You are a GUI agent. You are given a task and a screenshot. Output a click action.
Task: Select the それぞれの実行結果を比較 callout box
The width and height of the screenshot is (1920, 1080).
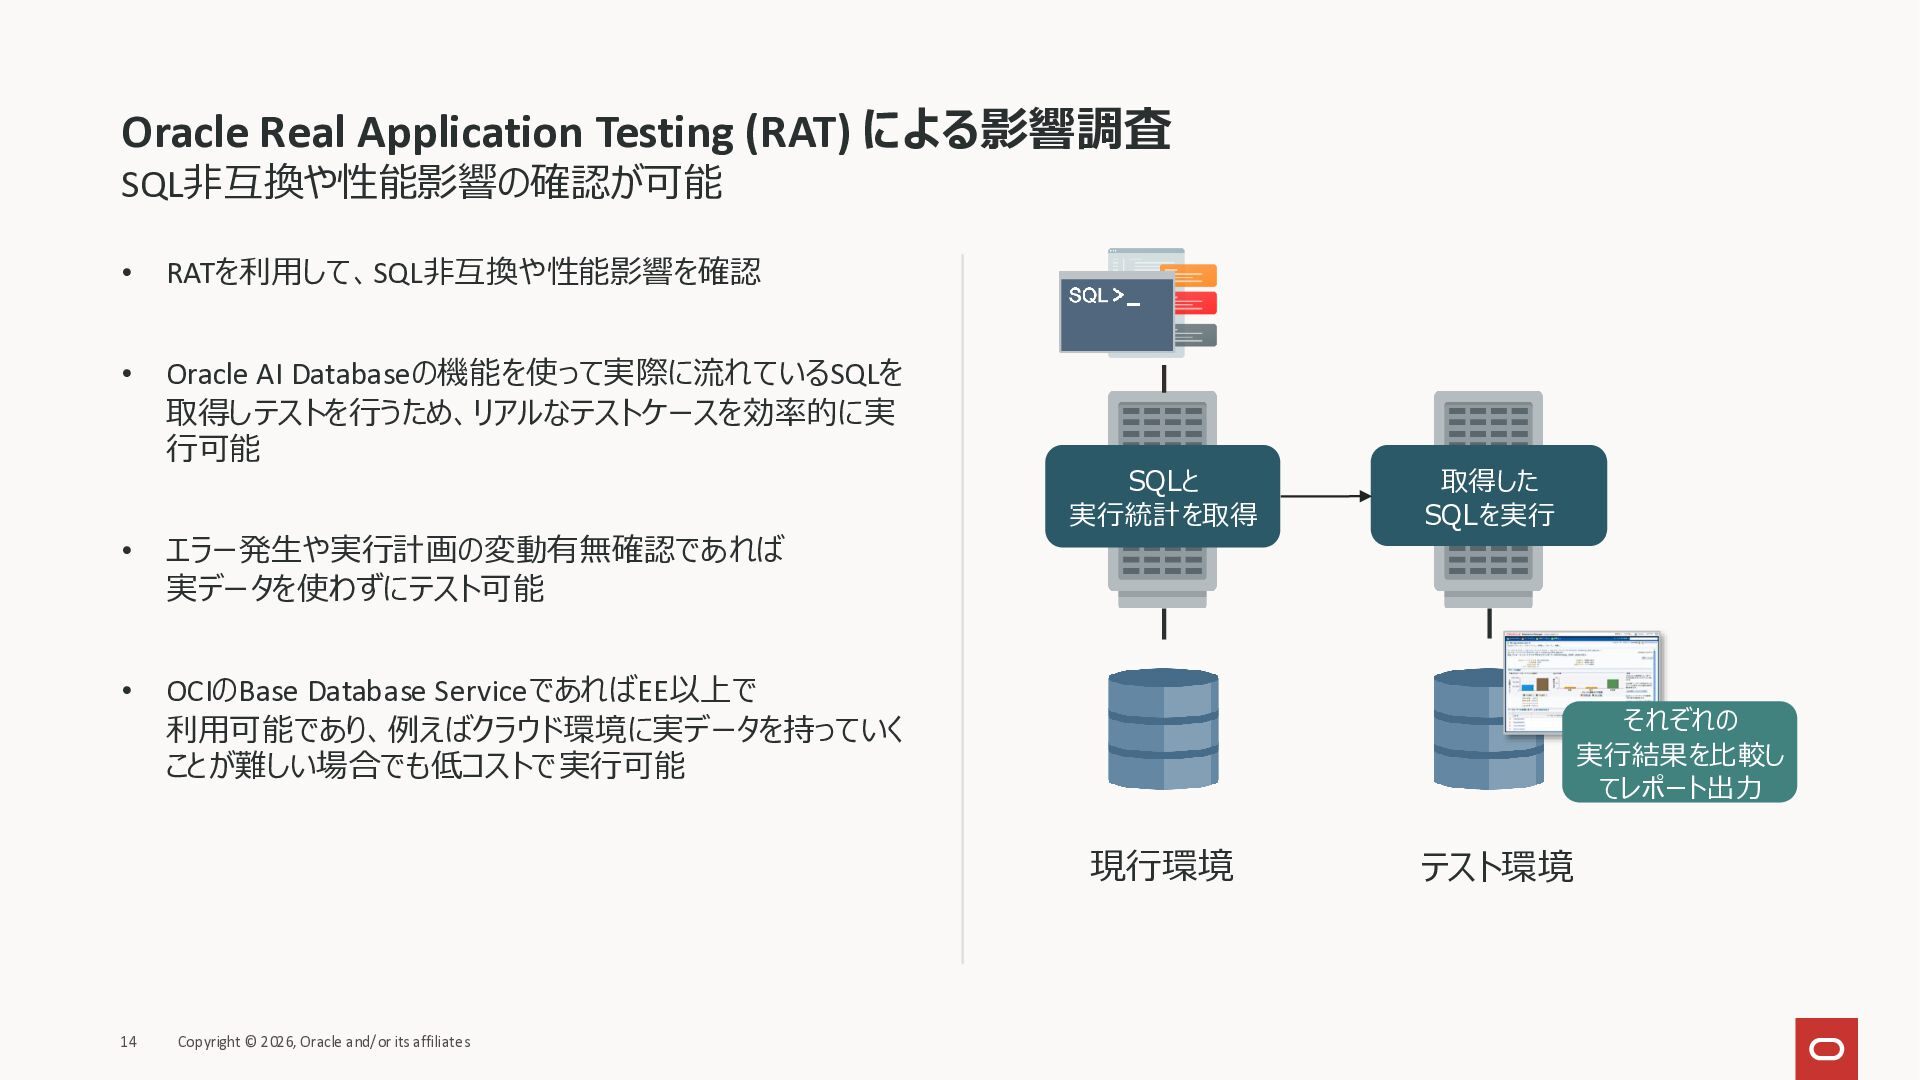coord(1679,753)
